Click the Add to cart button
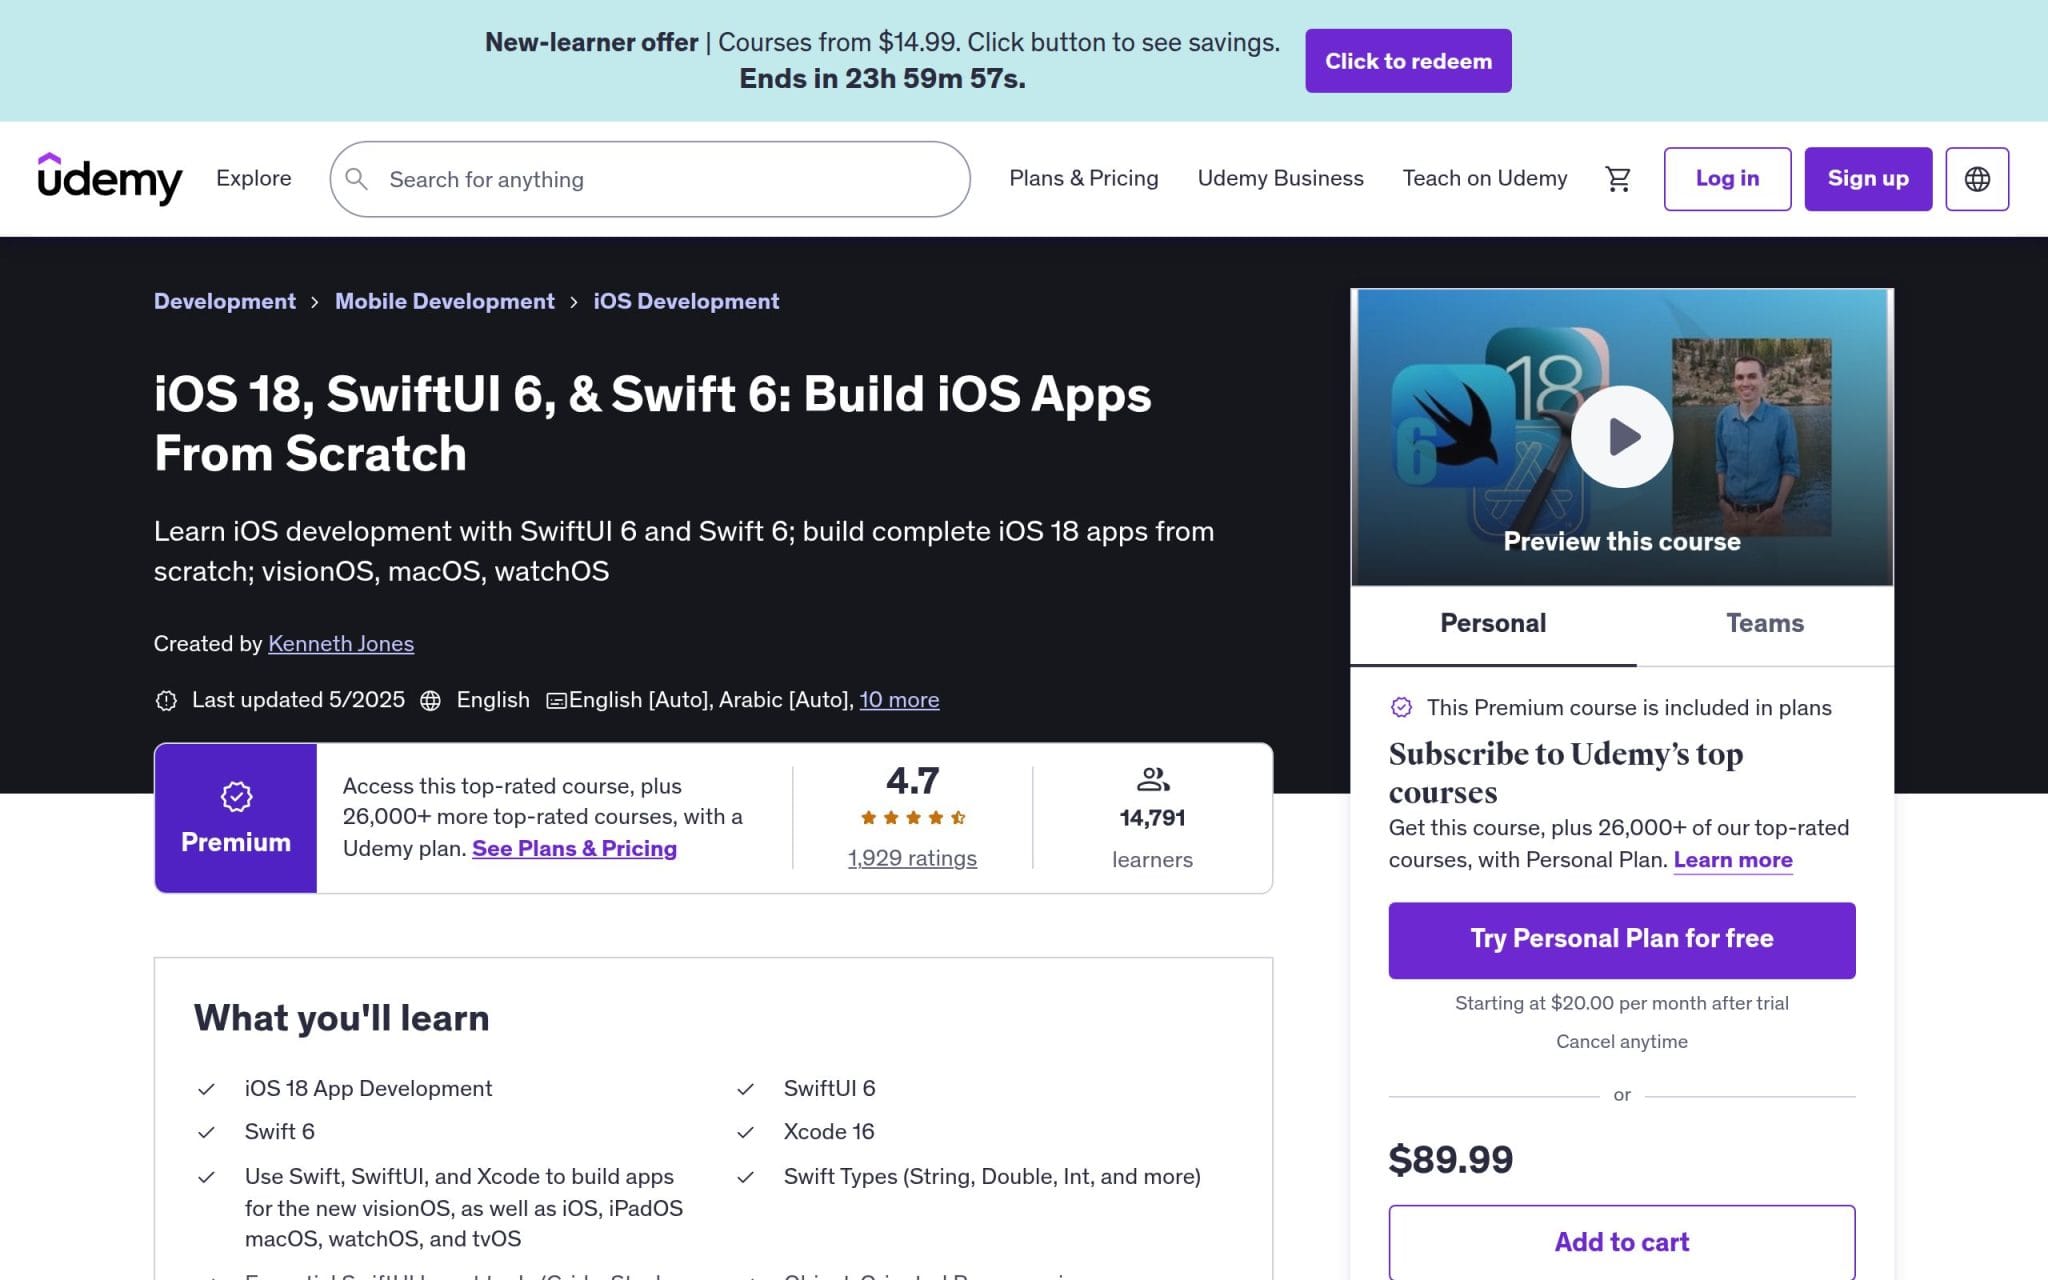Viewport: 2048px width, 1280px height. click(1621, 1242)
